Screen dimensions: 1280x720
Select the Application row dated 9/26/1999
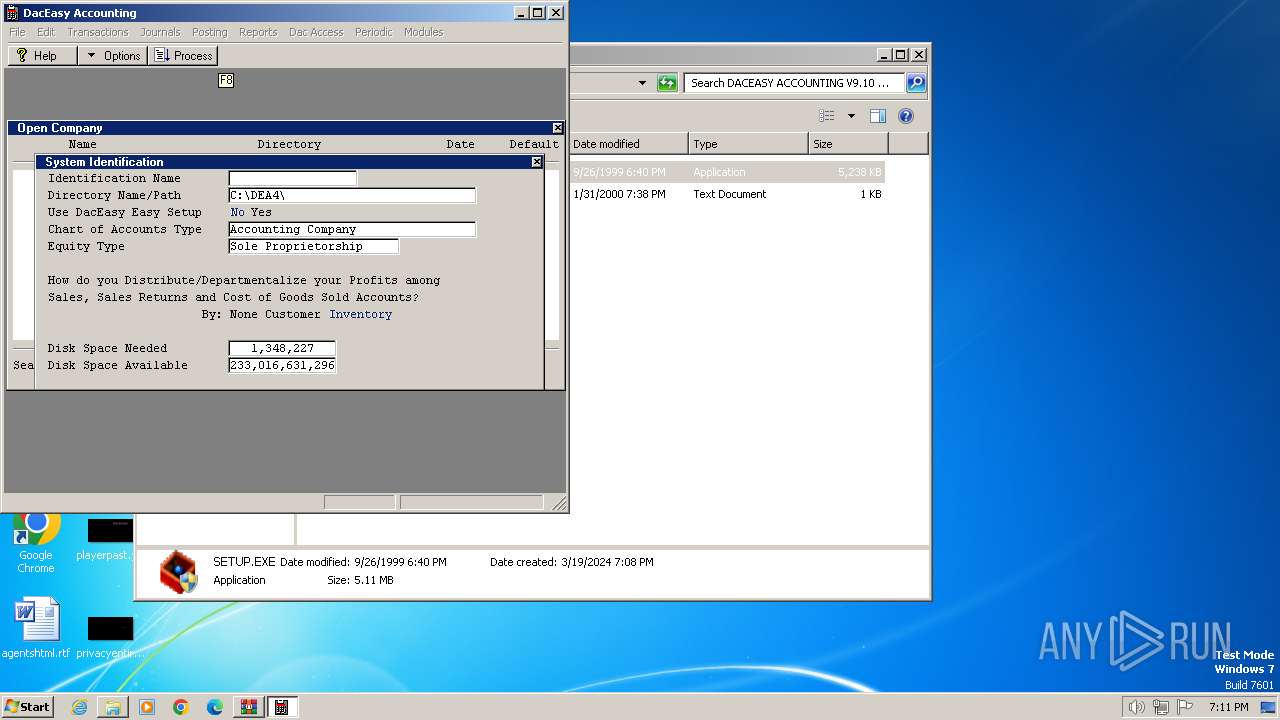[x=727, y=172]
